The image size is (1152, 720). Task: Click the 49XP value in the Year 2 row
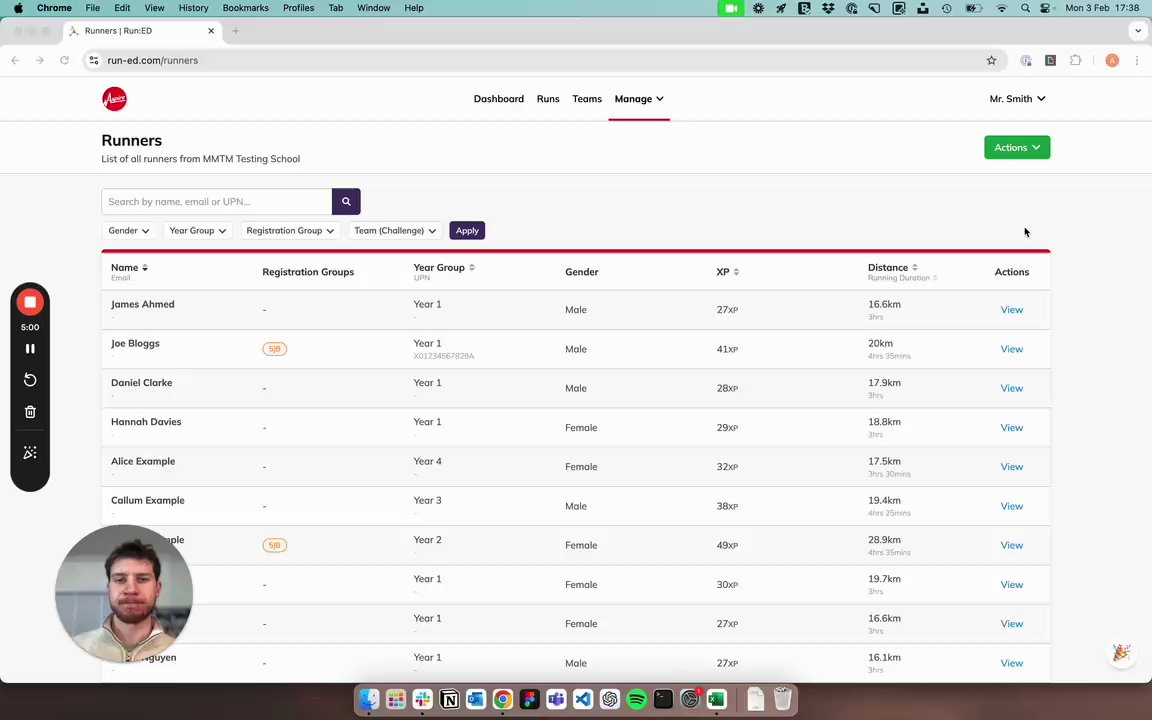tap(727, 545)
